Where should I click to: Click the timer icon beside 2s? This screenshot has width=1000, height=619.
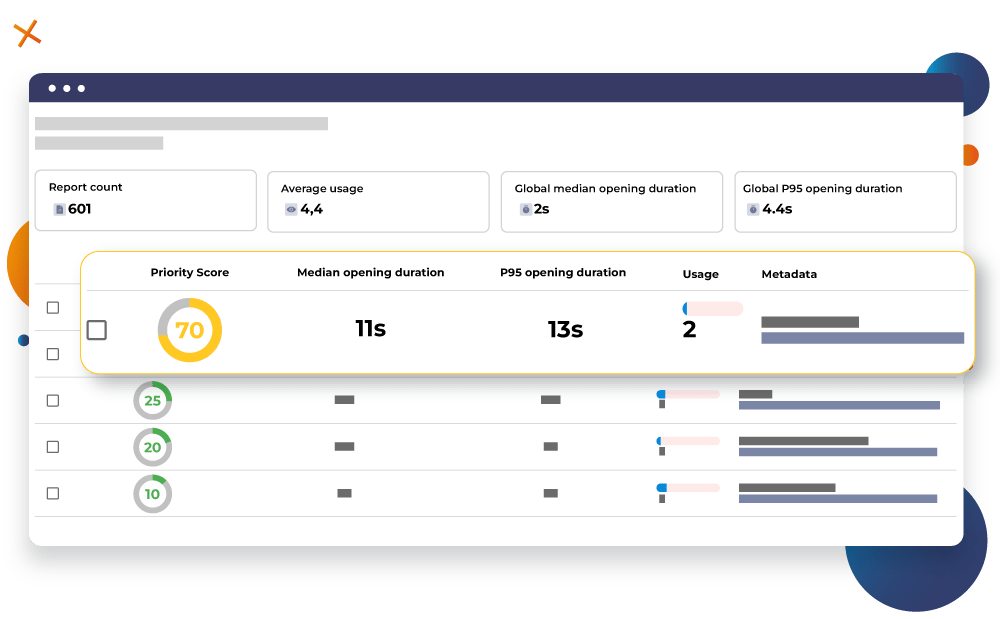point(526,209)
